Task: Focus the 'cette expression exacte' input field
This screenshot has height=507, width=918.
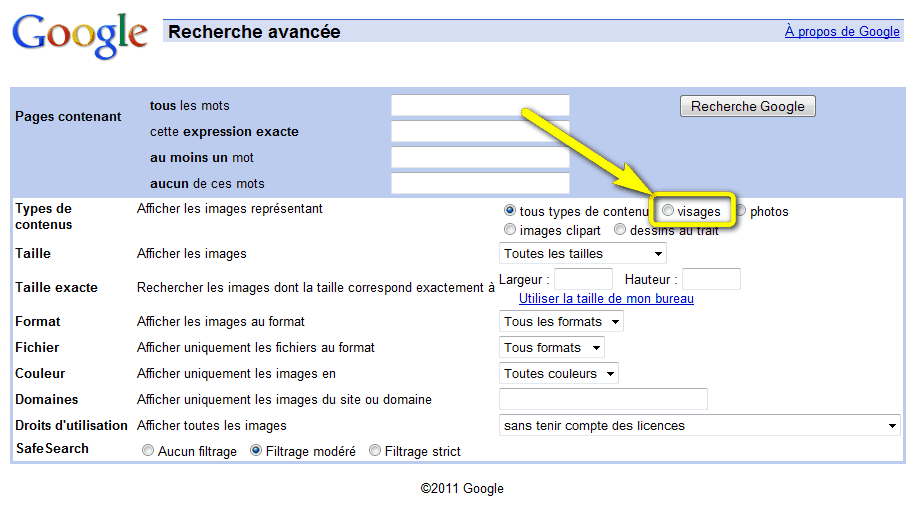Action: (x=480, y=131)
